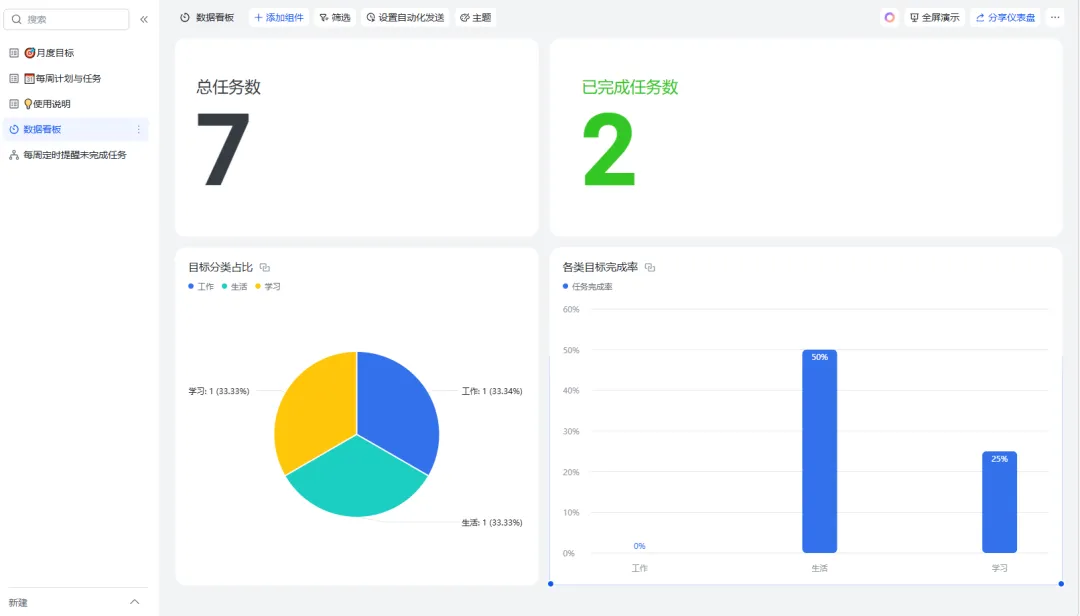Click 添加组件 button

pyautogui.click(x=279, y=18)
